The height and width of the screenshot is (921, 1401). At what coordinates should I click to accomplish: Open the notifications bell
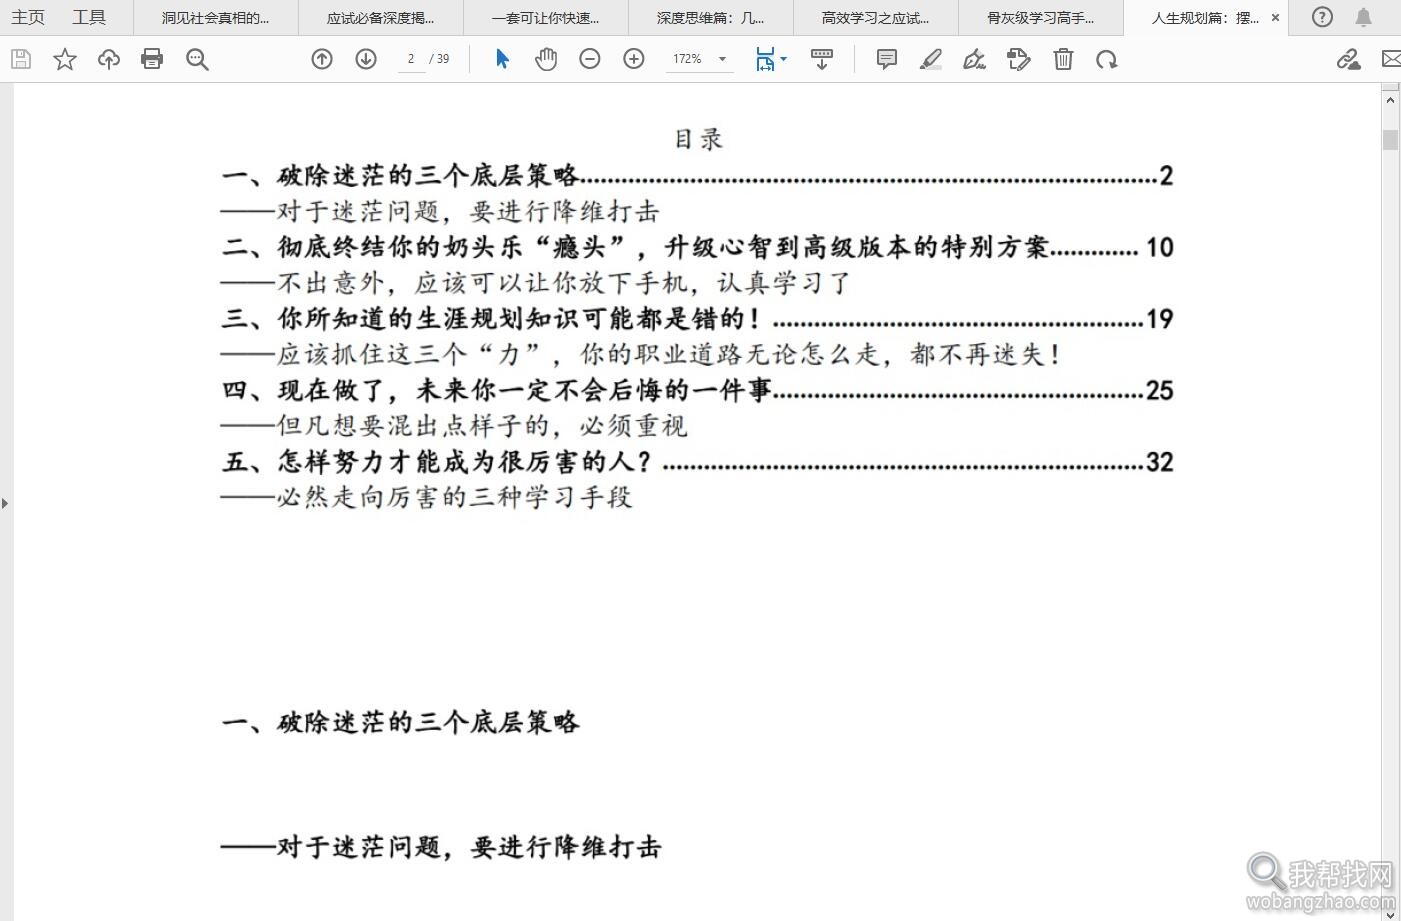(x=1363, y=17)
